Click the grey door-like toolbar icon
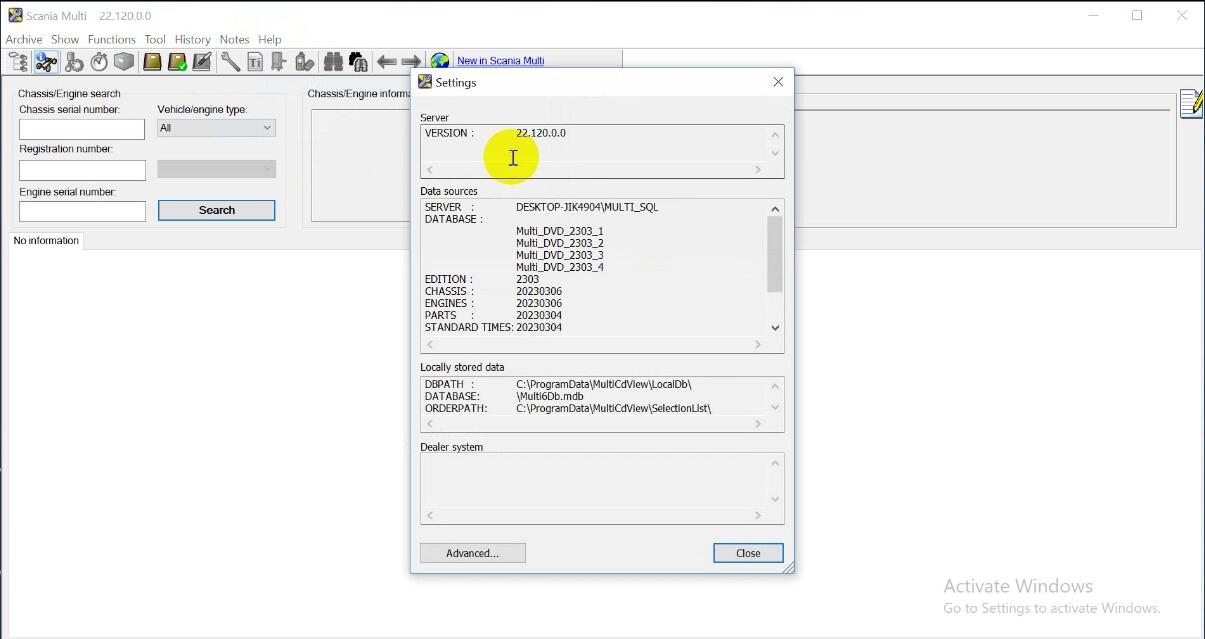This screenshot has height=639, width=1205. click(x=279, y=62)
